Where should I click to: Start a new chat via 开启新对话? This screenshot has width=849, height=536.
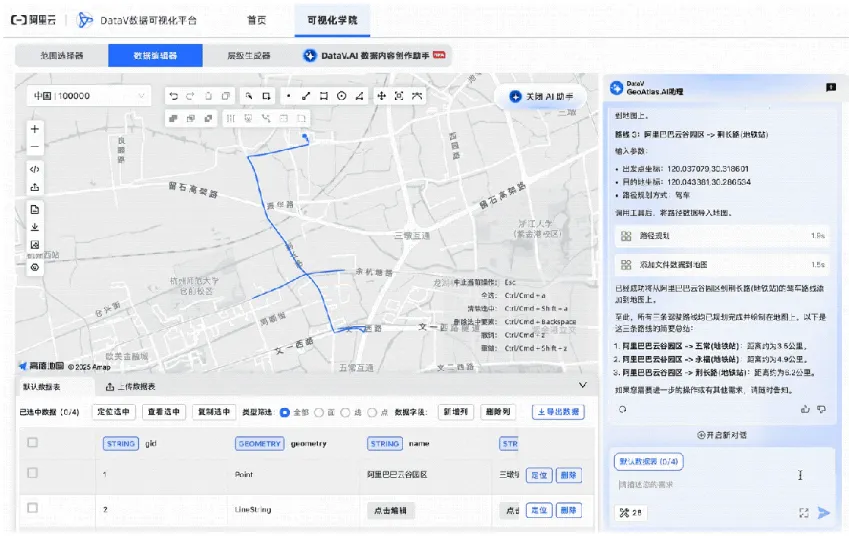(x=722, y=435)
